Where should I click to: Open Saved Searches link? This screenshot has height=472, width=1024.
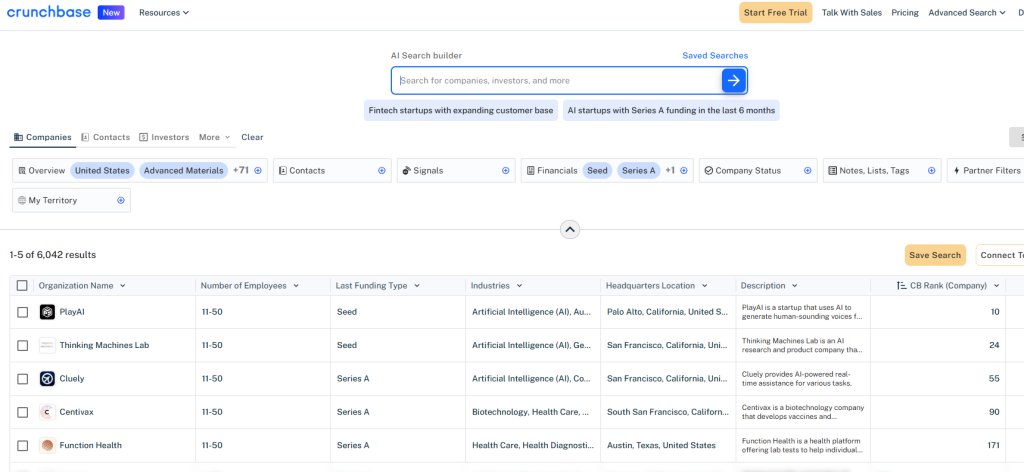pyautogui.click(x=715, y=55)
